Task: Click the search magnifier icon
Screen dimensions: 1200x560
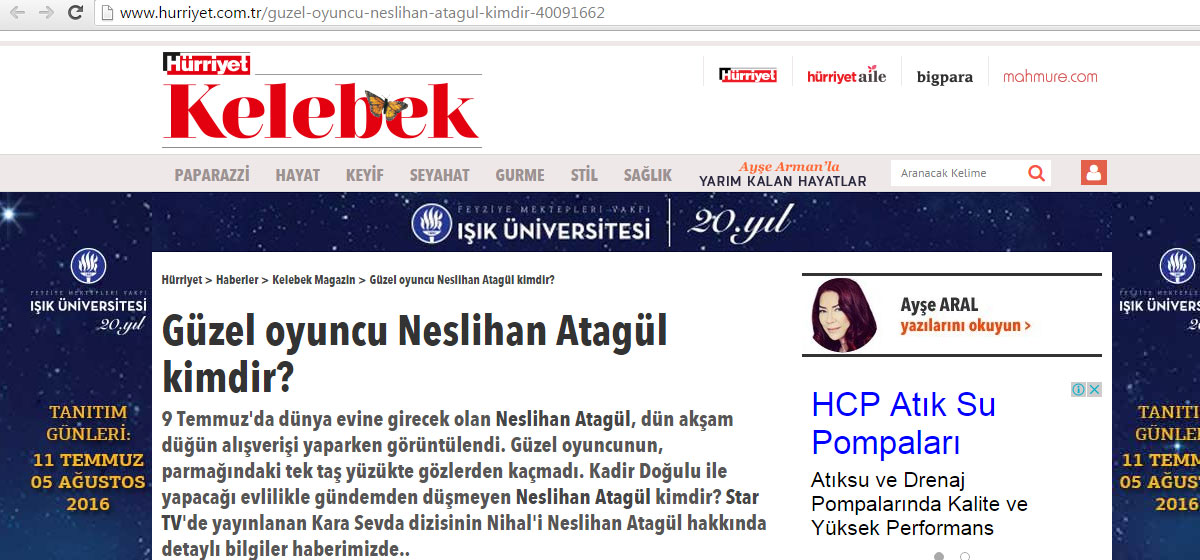Action: click(x=1037, y=173)
